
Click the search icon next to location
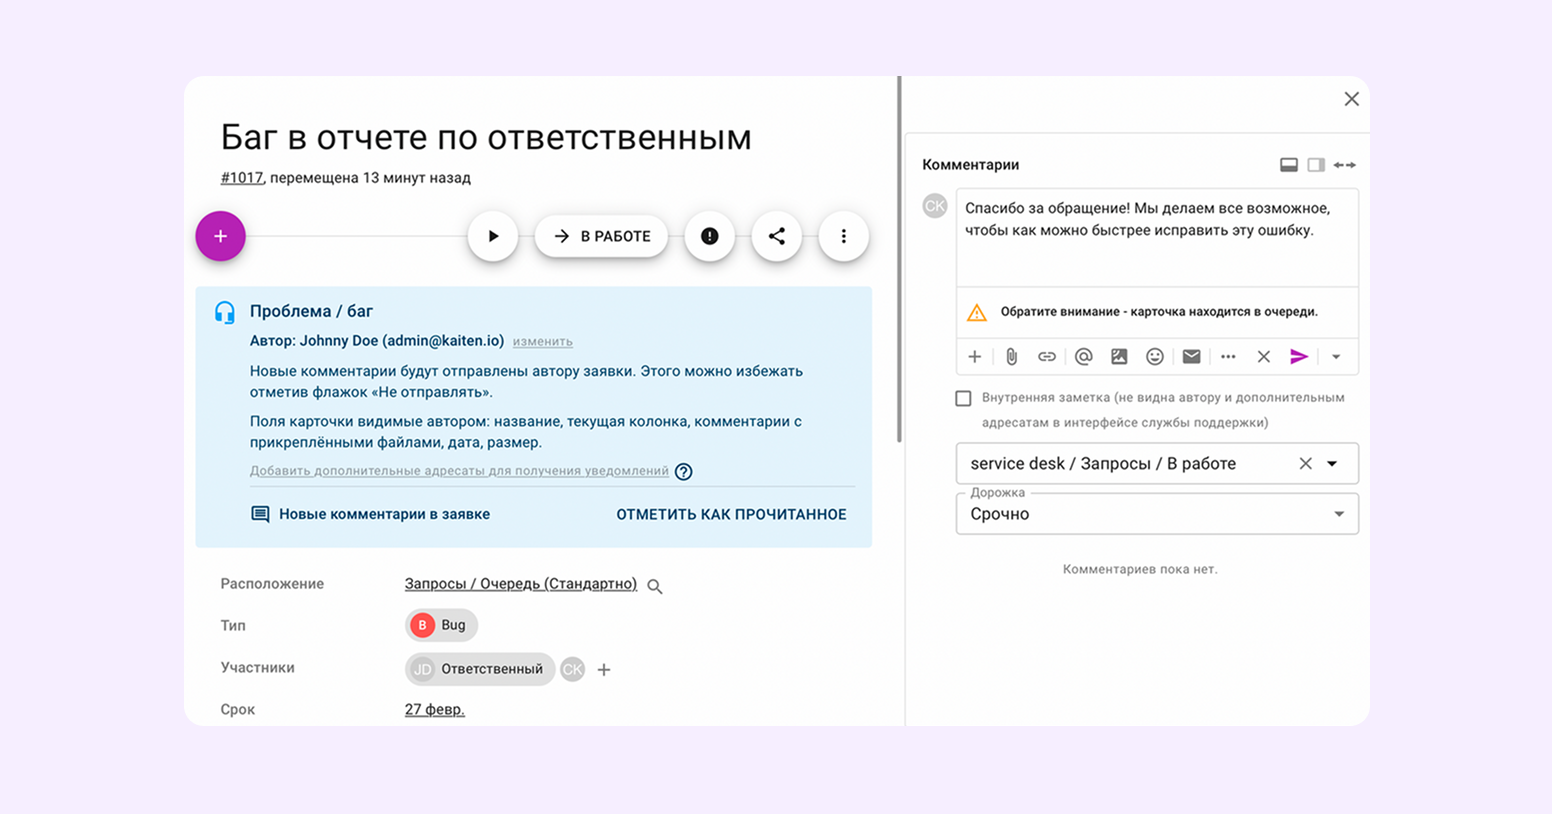[x=655, y=587]
